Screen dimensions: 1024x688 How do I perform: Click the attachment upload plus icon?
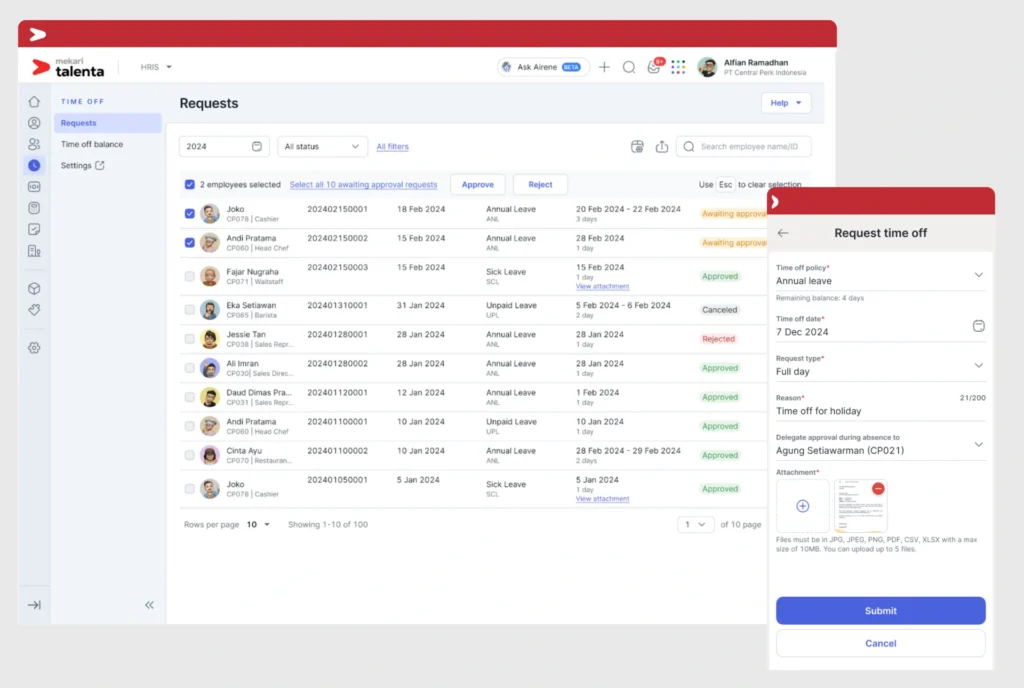tap(802, 507)
